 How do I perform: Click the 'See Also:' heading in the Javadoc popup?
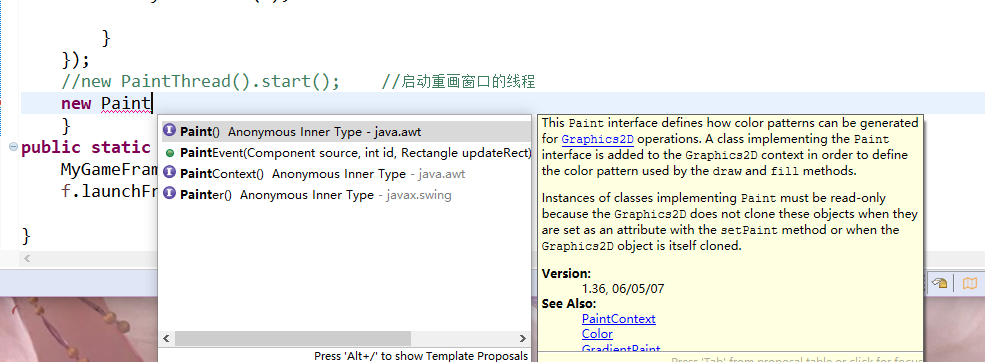(x=569, y=304)
